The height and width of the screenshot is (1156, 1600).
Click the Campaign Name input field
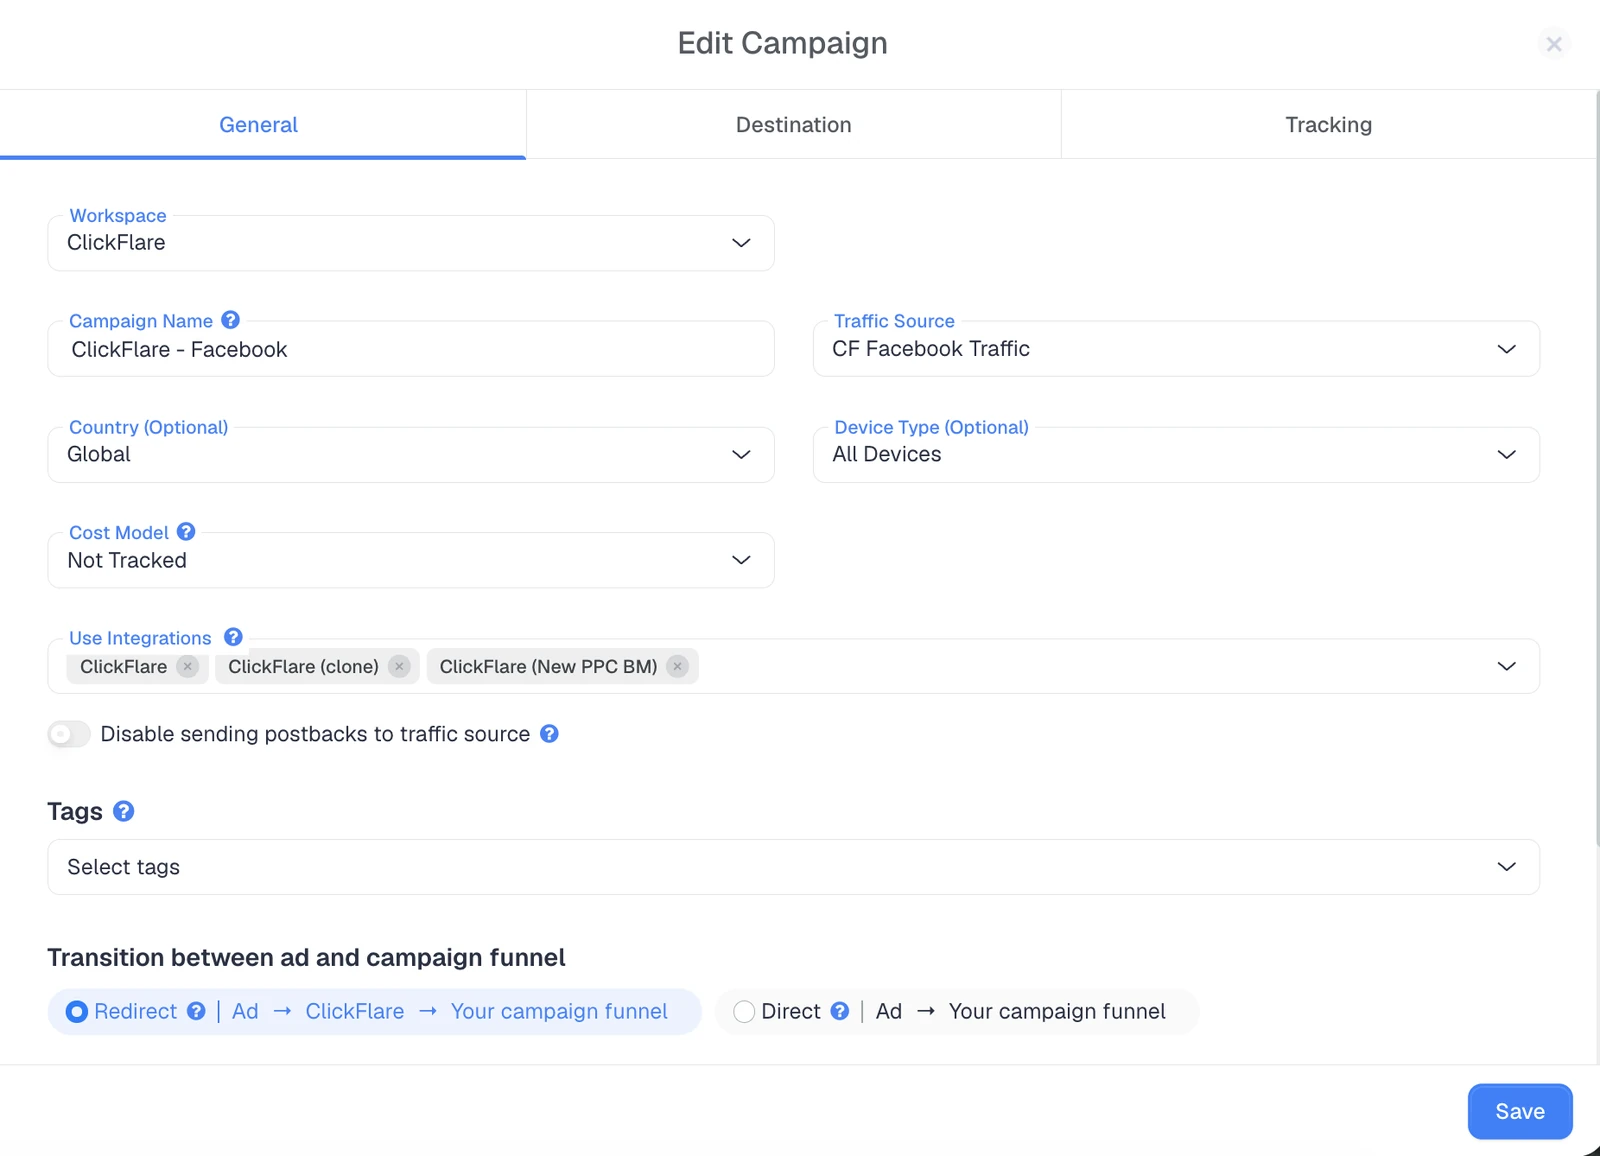point(411,349)
